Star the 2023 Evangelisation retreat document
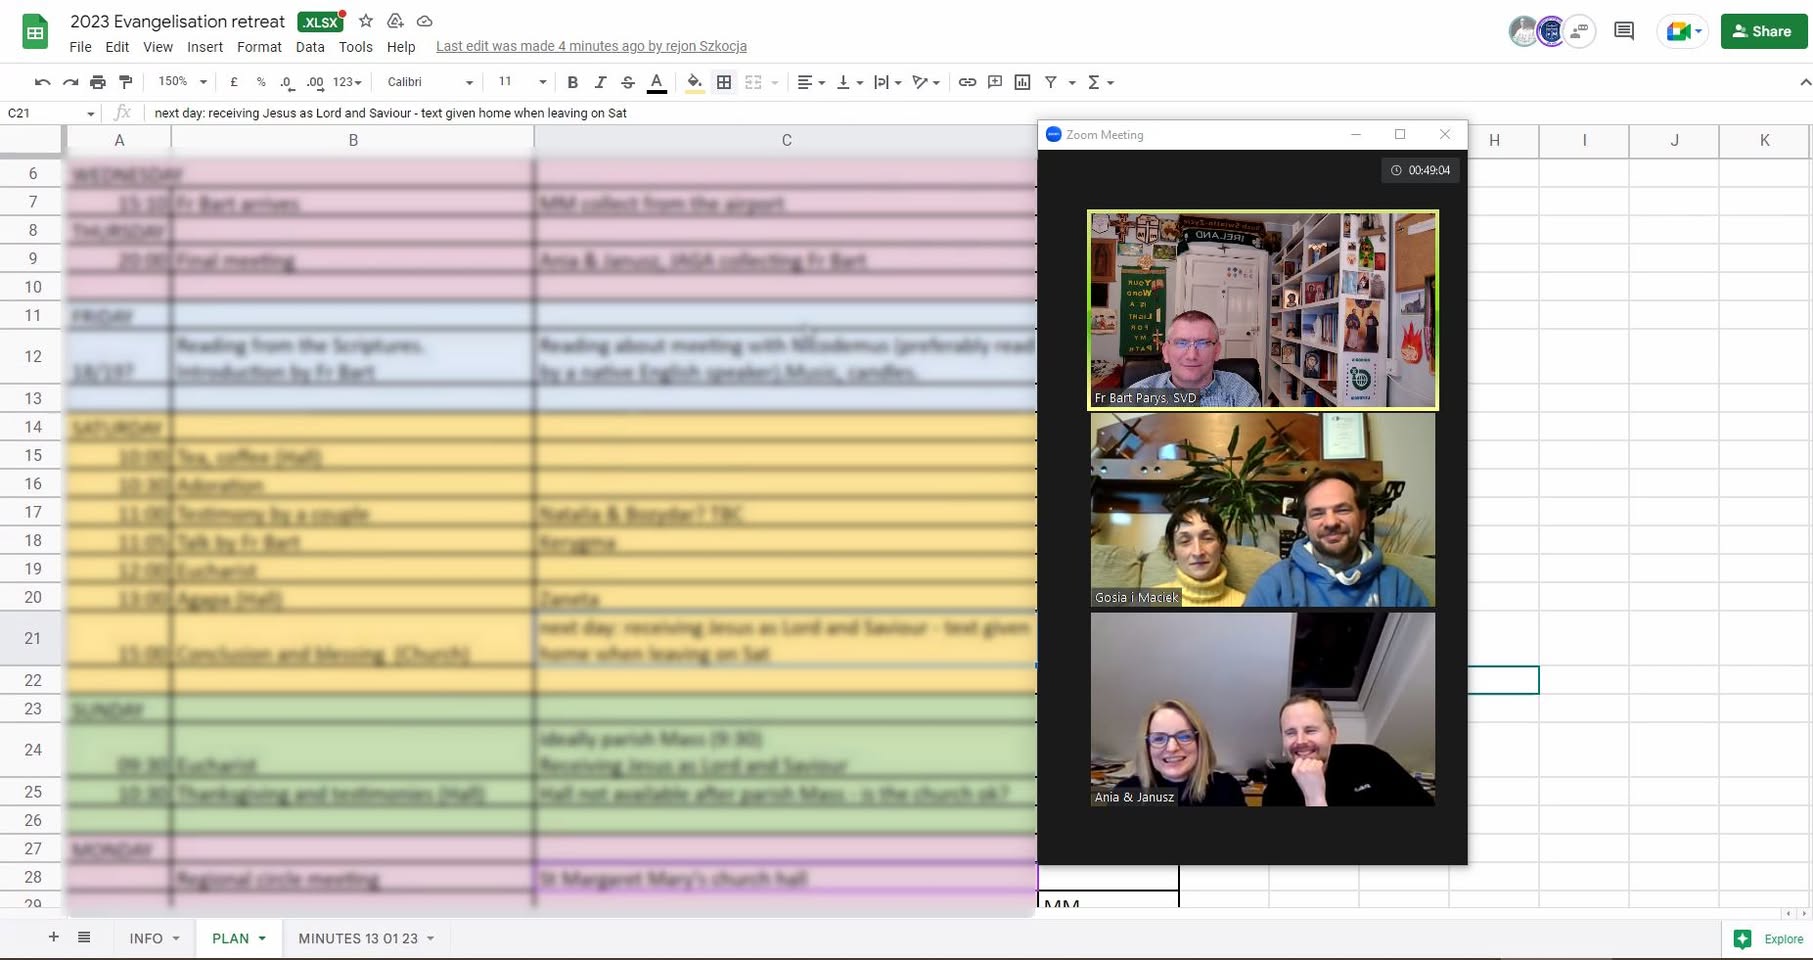1813x960 pixels. (366, 21)
